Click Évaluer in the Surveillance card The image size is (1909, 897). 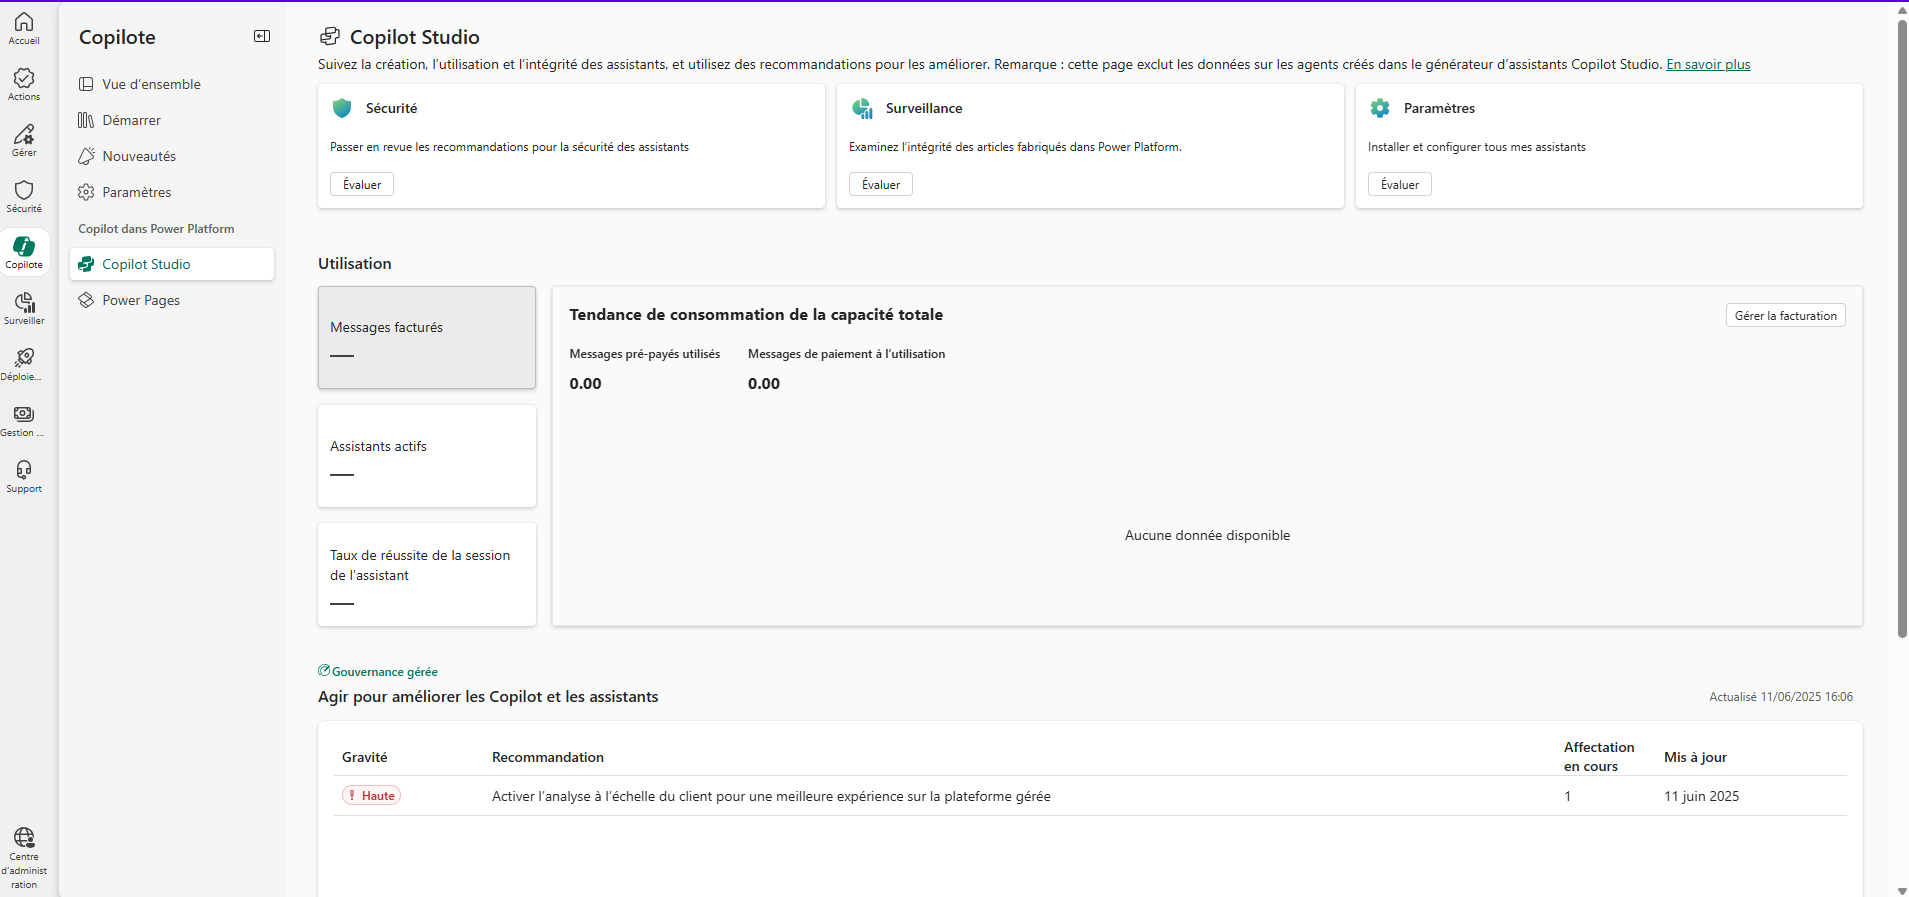[881, 184]
